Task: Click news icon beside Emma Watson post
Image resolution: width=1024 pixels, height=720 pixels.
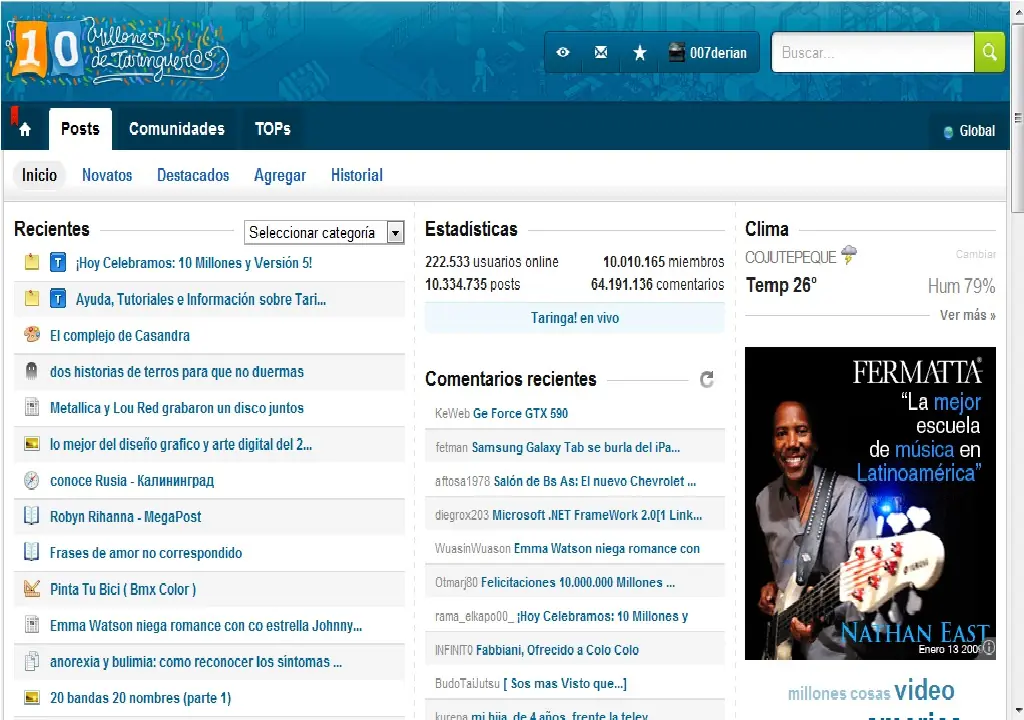Action: [x=31, y=625]
